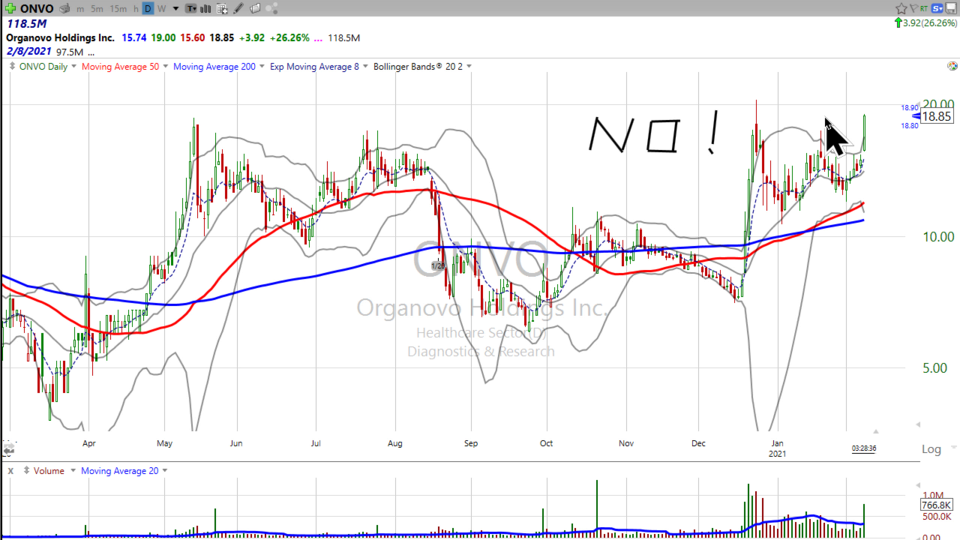This screenshot has width=960, height=540.
Task: Click the 03:28:36 countdown timer
Action: [x=864, y=449]
